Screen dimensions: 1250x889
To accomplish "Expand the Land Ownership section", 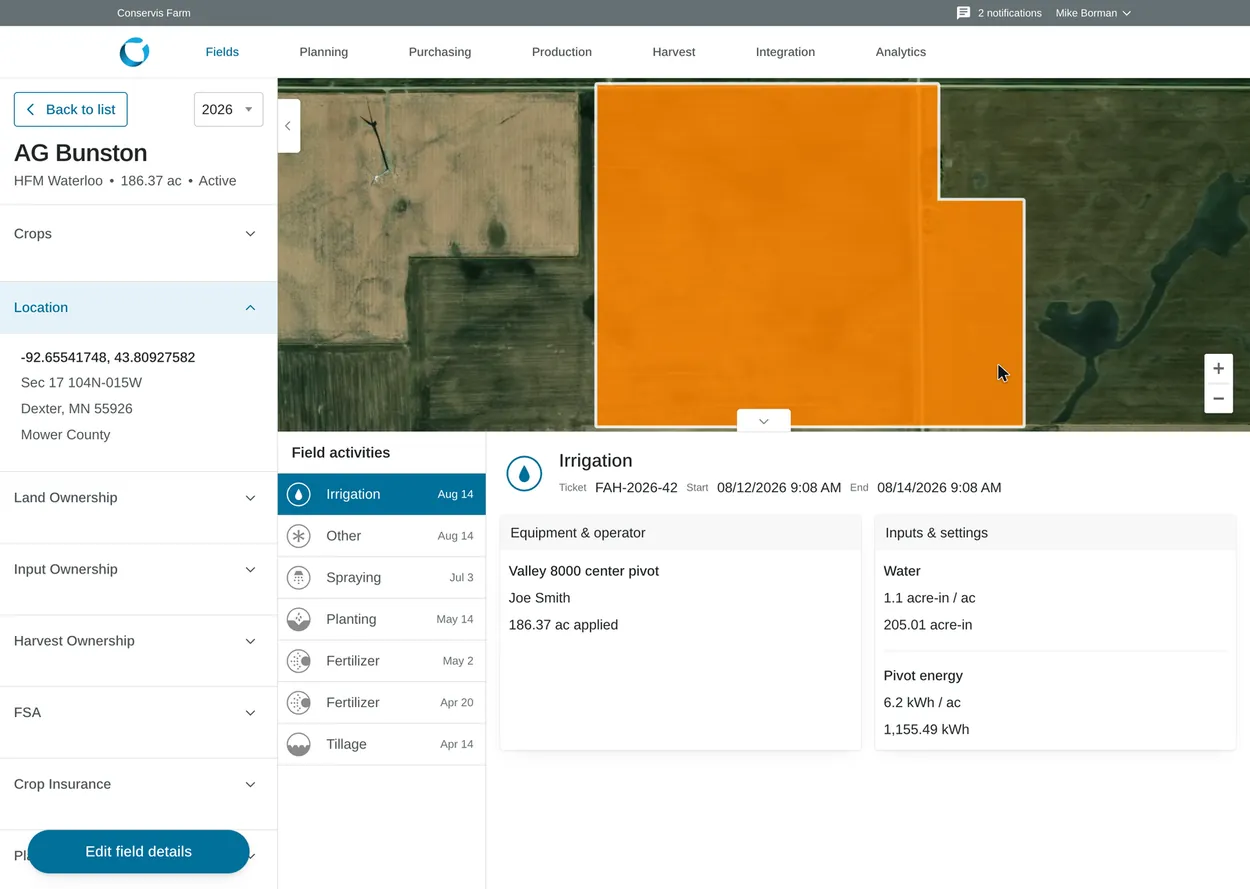I will coord(138,498).
